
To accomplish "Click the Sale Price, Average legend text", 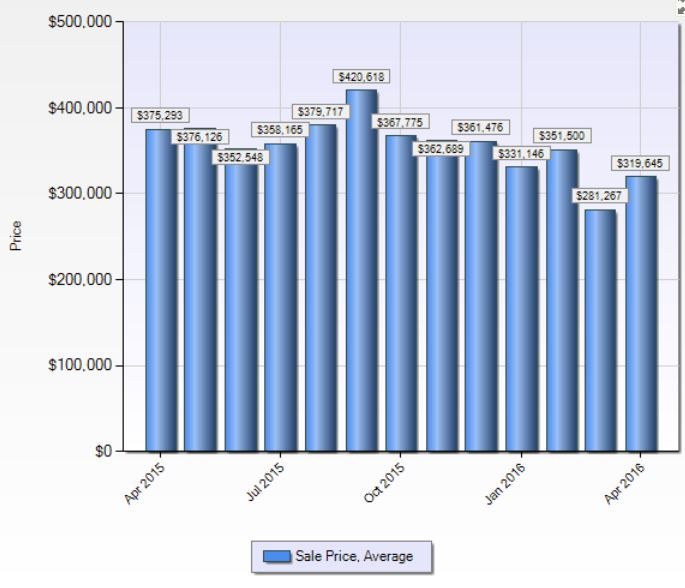I will click(354, 556).
